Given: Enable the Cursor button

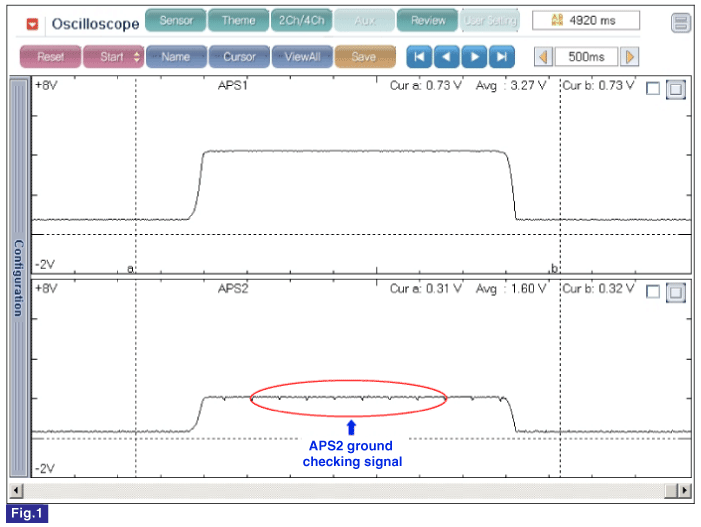Looking at the screenshot, I should point(239,57).
